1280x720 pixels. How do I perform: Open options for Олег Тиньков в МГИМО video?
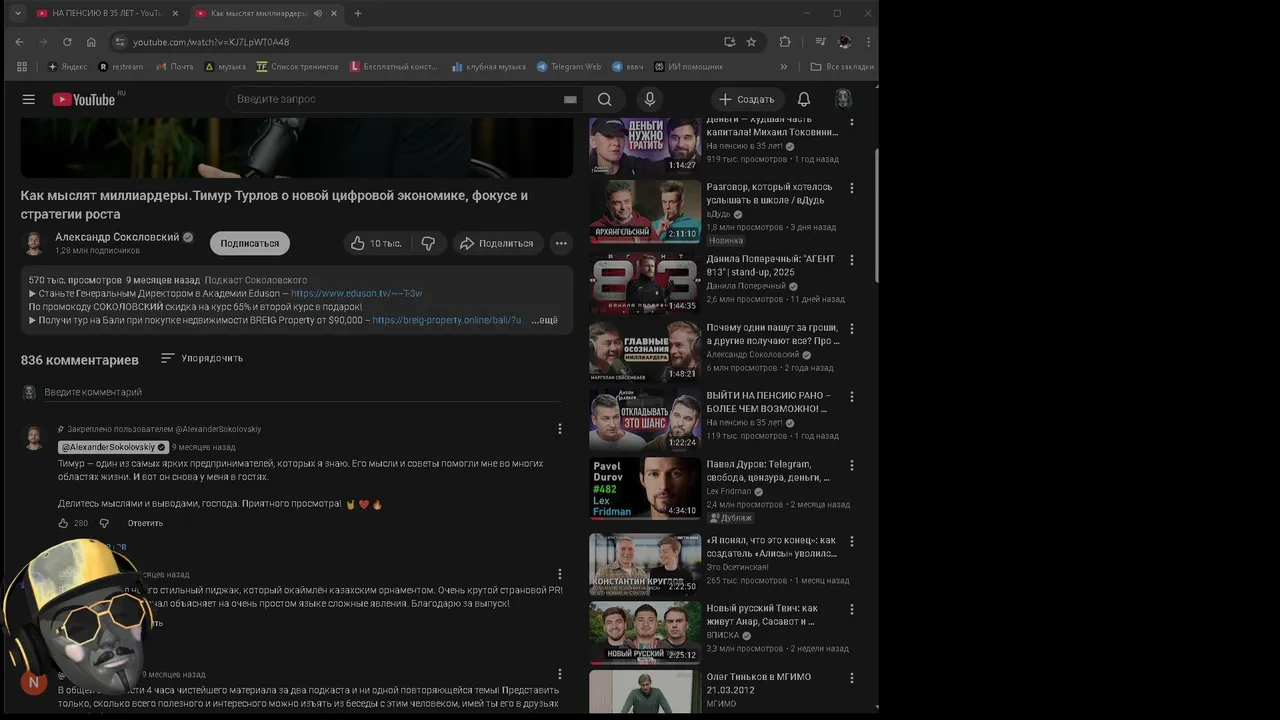click(852, 678)
